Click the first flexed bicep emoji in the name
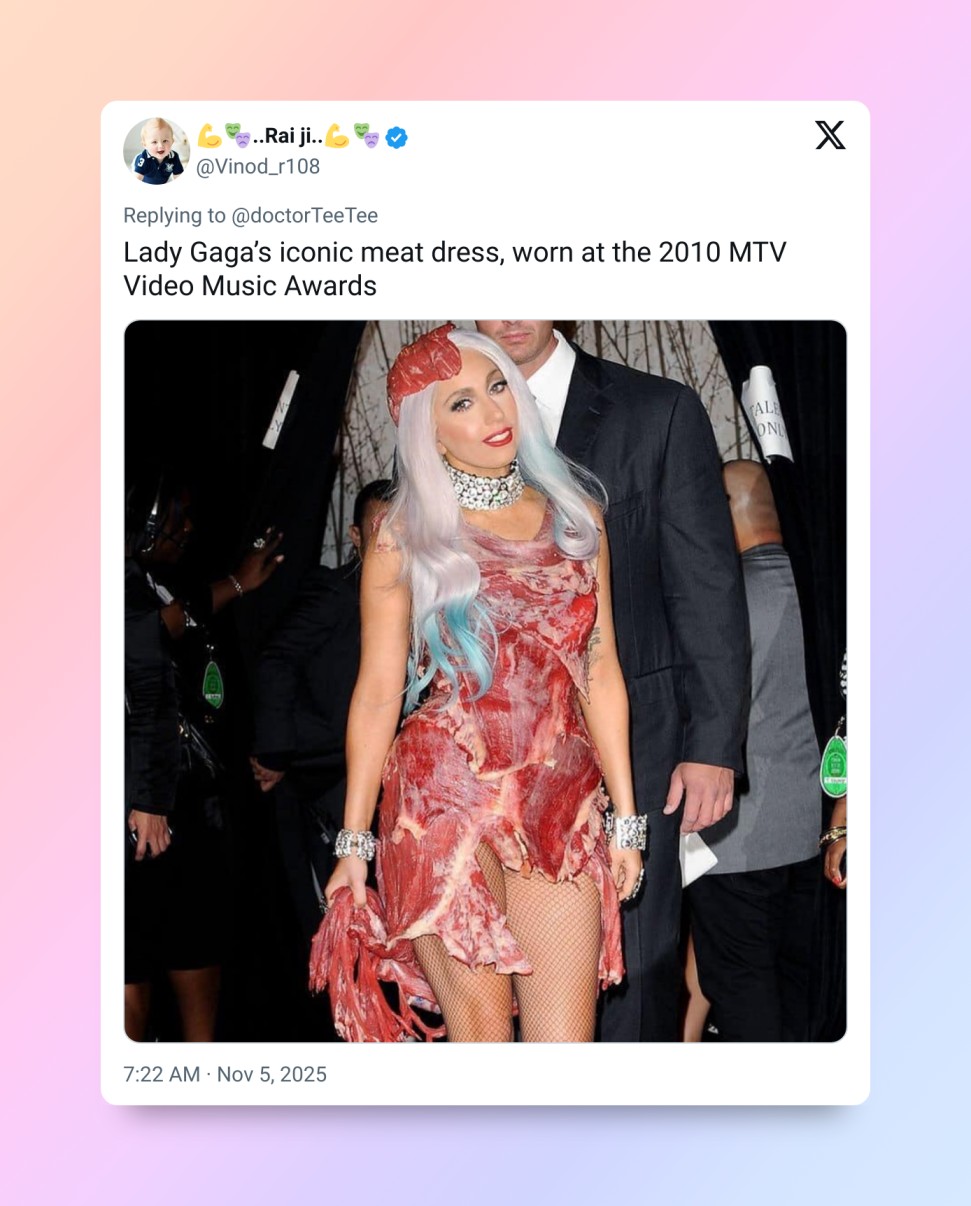 [208, 137]
